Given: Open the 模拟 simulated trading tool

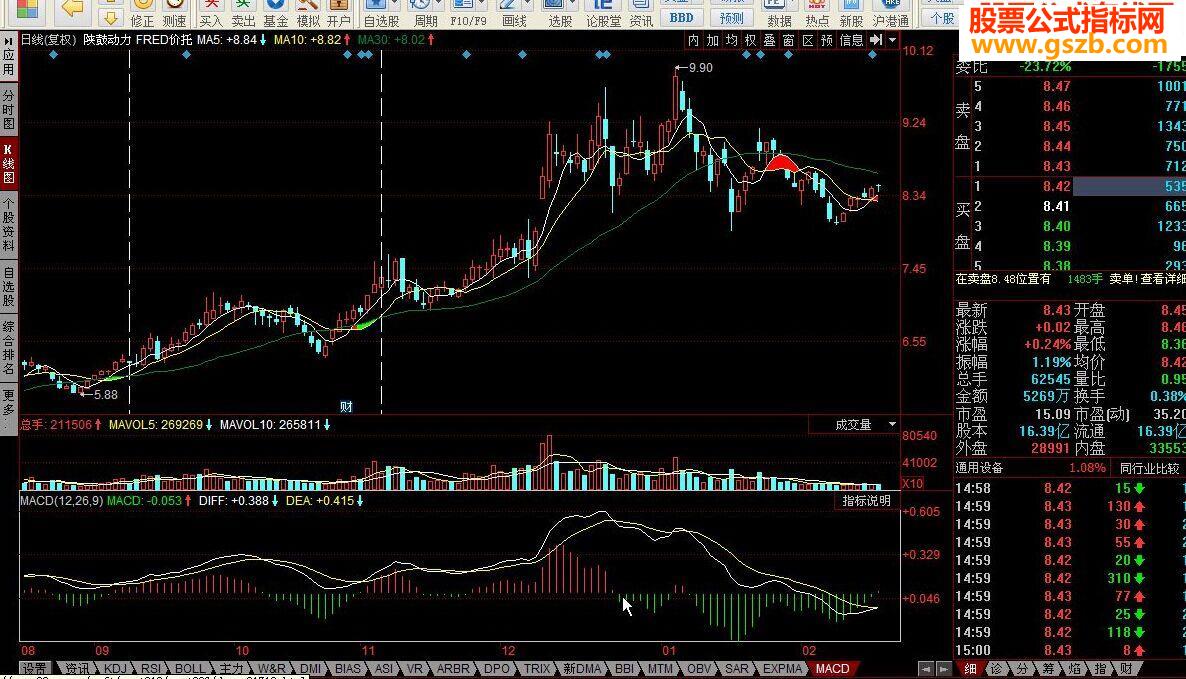Looking at the screenshot, I should pyautogui.click(x=307, y=14).
